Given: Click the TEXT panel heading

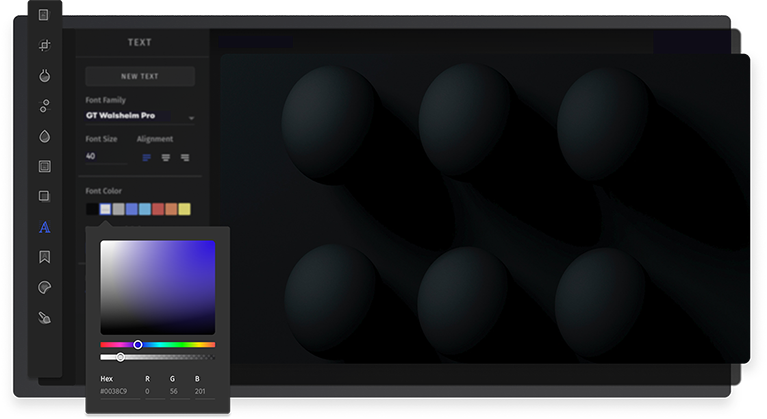Looking at the screenshot, I should pyautogui.click(x=139, y=43).
